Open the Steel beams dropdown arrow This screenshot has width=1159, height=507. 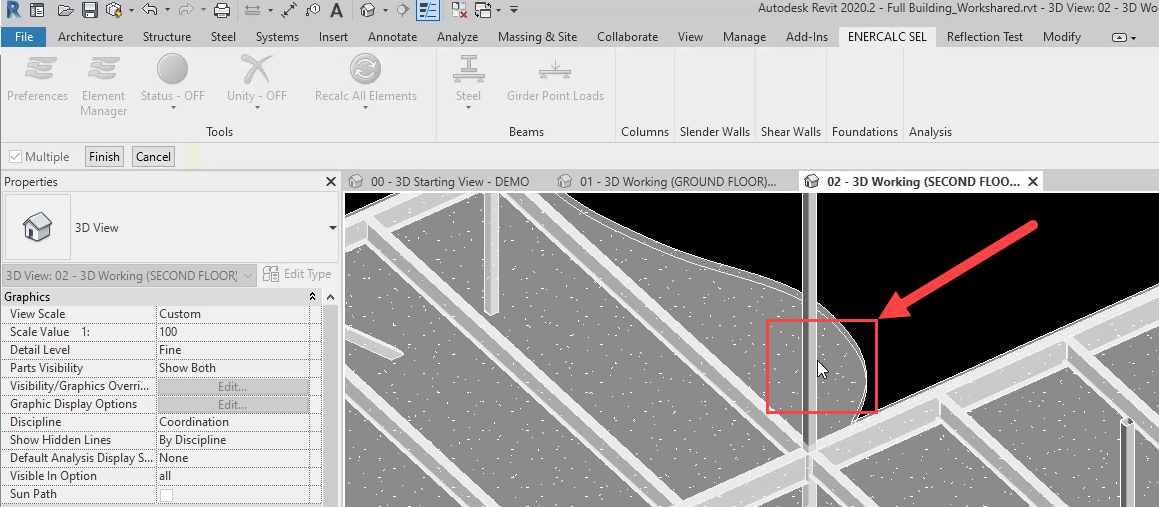point(468,108)
